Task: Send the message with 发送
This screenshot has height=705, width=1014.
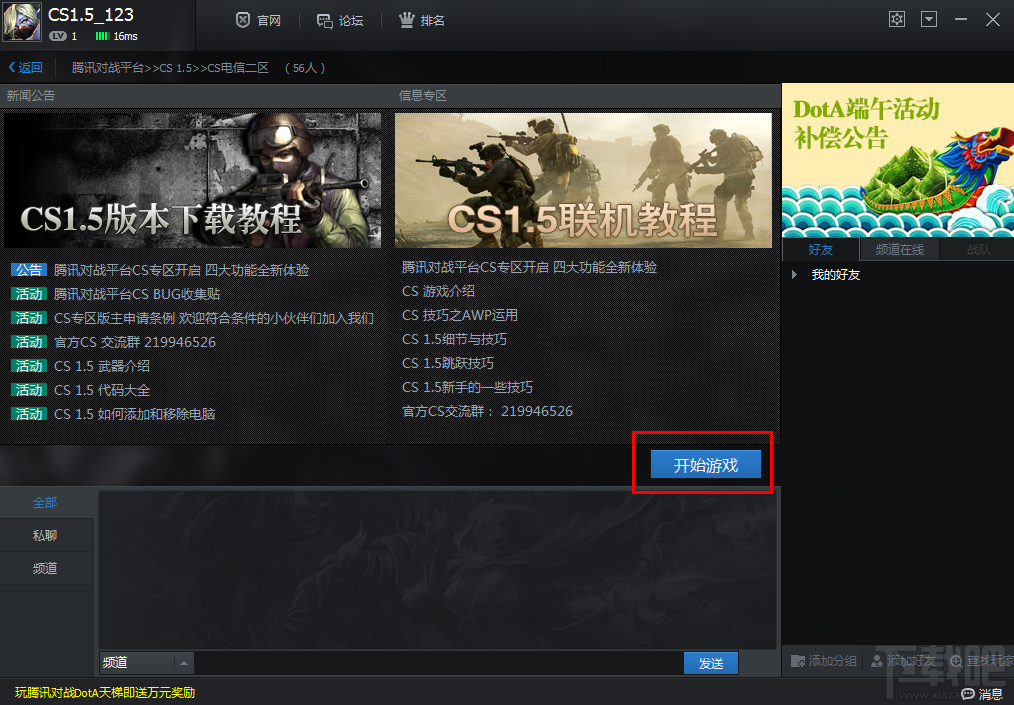Action: tap(711, 663)
